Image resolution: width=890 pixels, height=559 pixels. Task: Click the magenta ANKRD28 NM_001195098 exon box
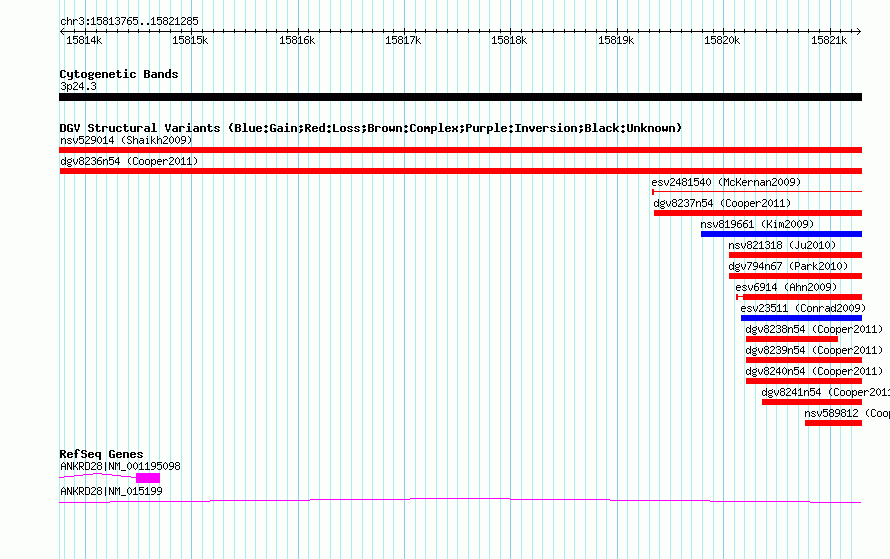point(148,478)
